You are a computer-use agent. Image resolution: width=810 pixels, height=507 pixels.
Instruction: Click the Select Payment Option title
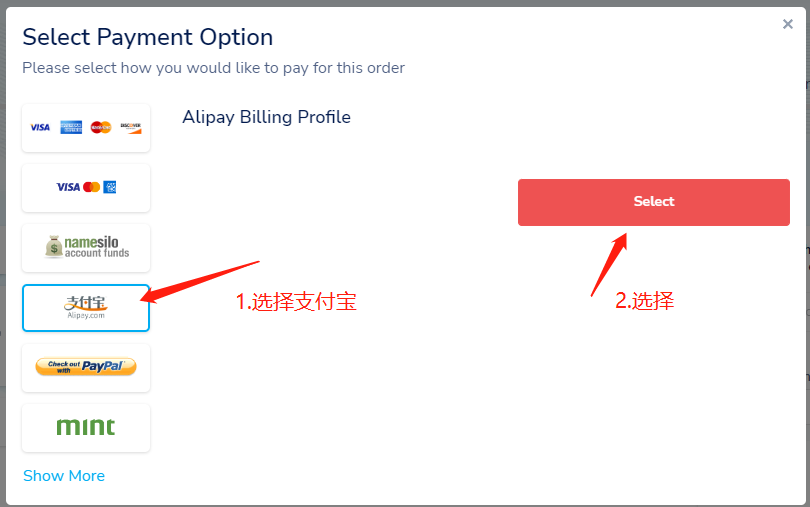pos(148,37)
